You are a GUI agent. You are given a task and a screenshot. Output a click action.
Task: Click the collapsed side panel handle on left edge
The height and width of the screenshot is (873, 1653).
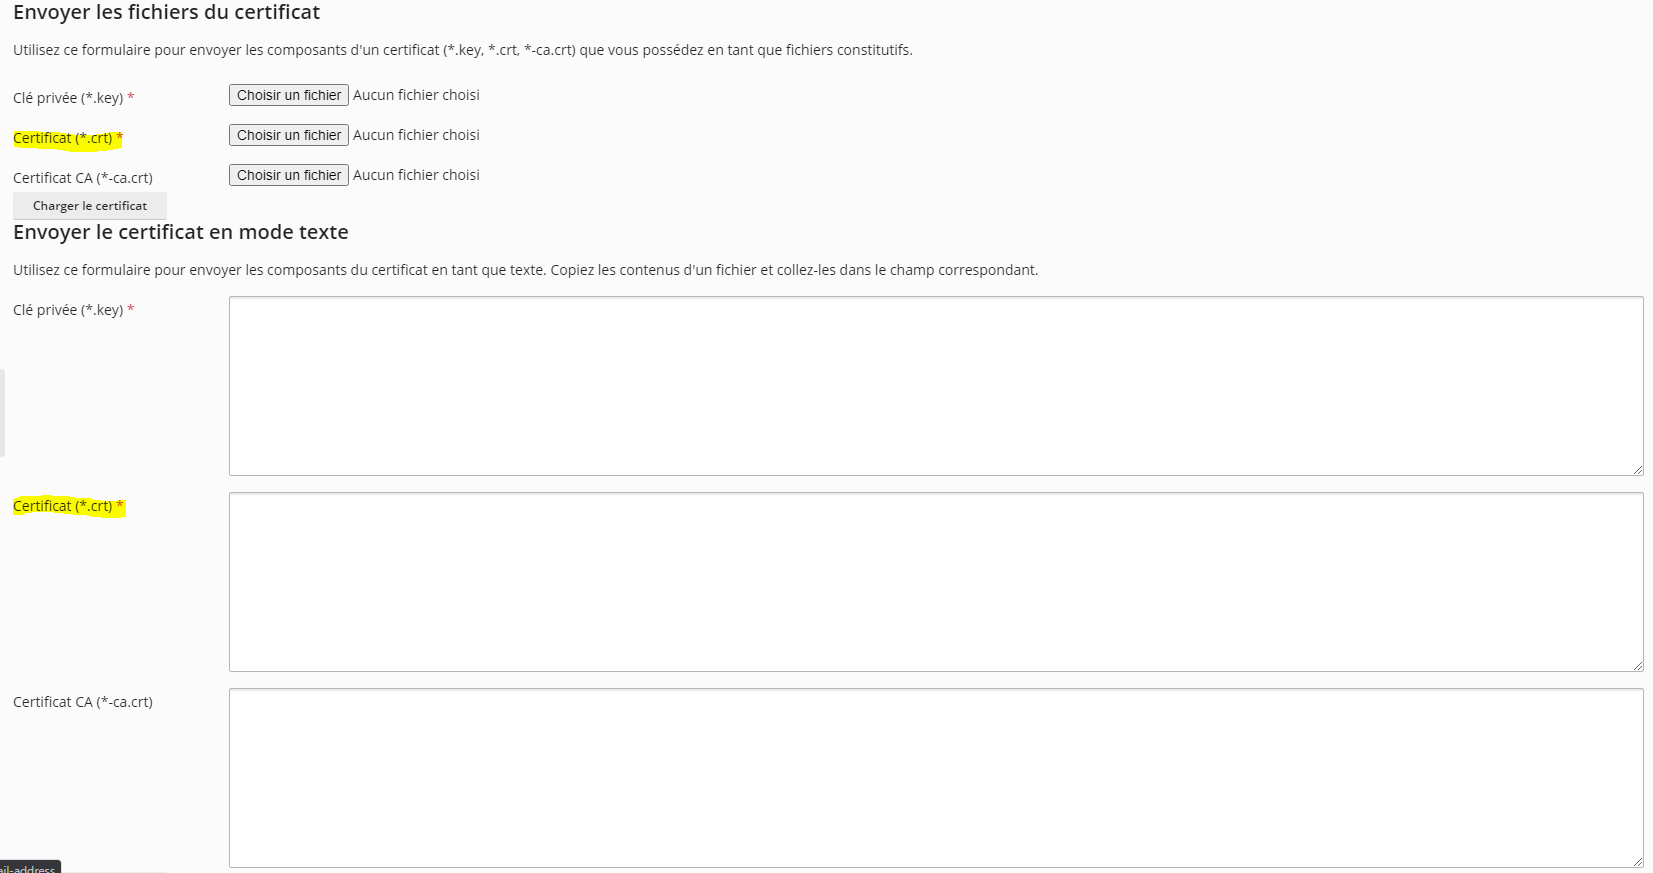pyautogui.click(x=2, y=413)
